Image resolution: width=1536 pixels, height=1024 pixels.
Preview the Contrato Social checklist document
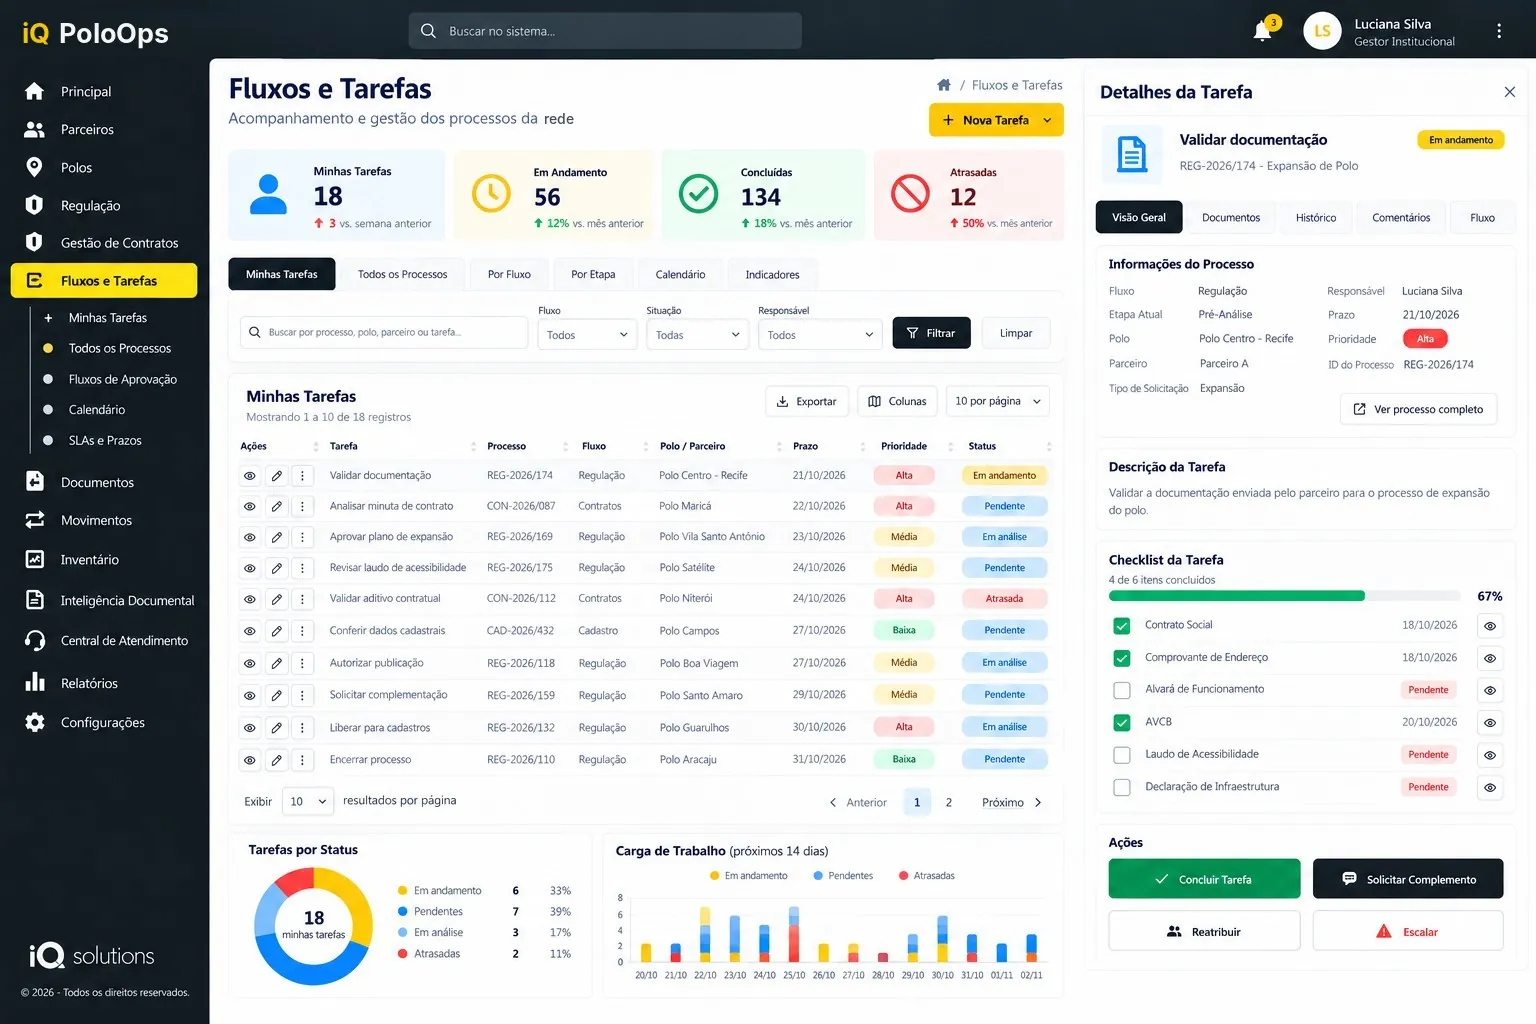1490,626
